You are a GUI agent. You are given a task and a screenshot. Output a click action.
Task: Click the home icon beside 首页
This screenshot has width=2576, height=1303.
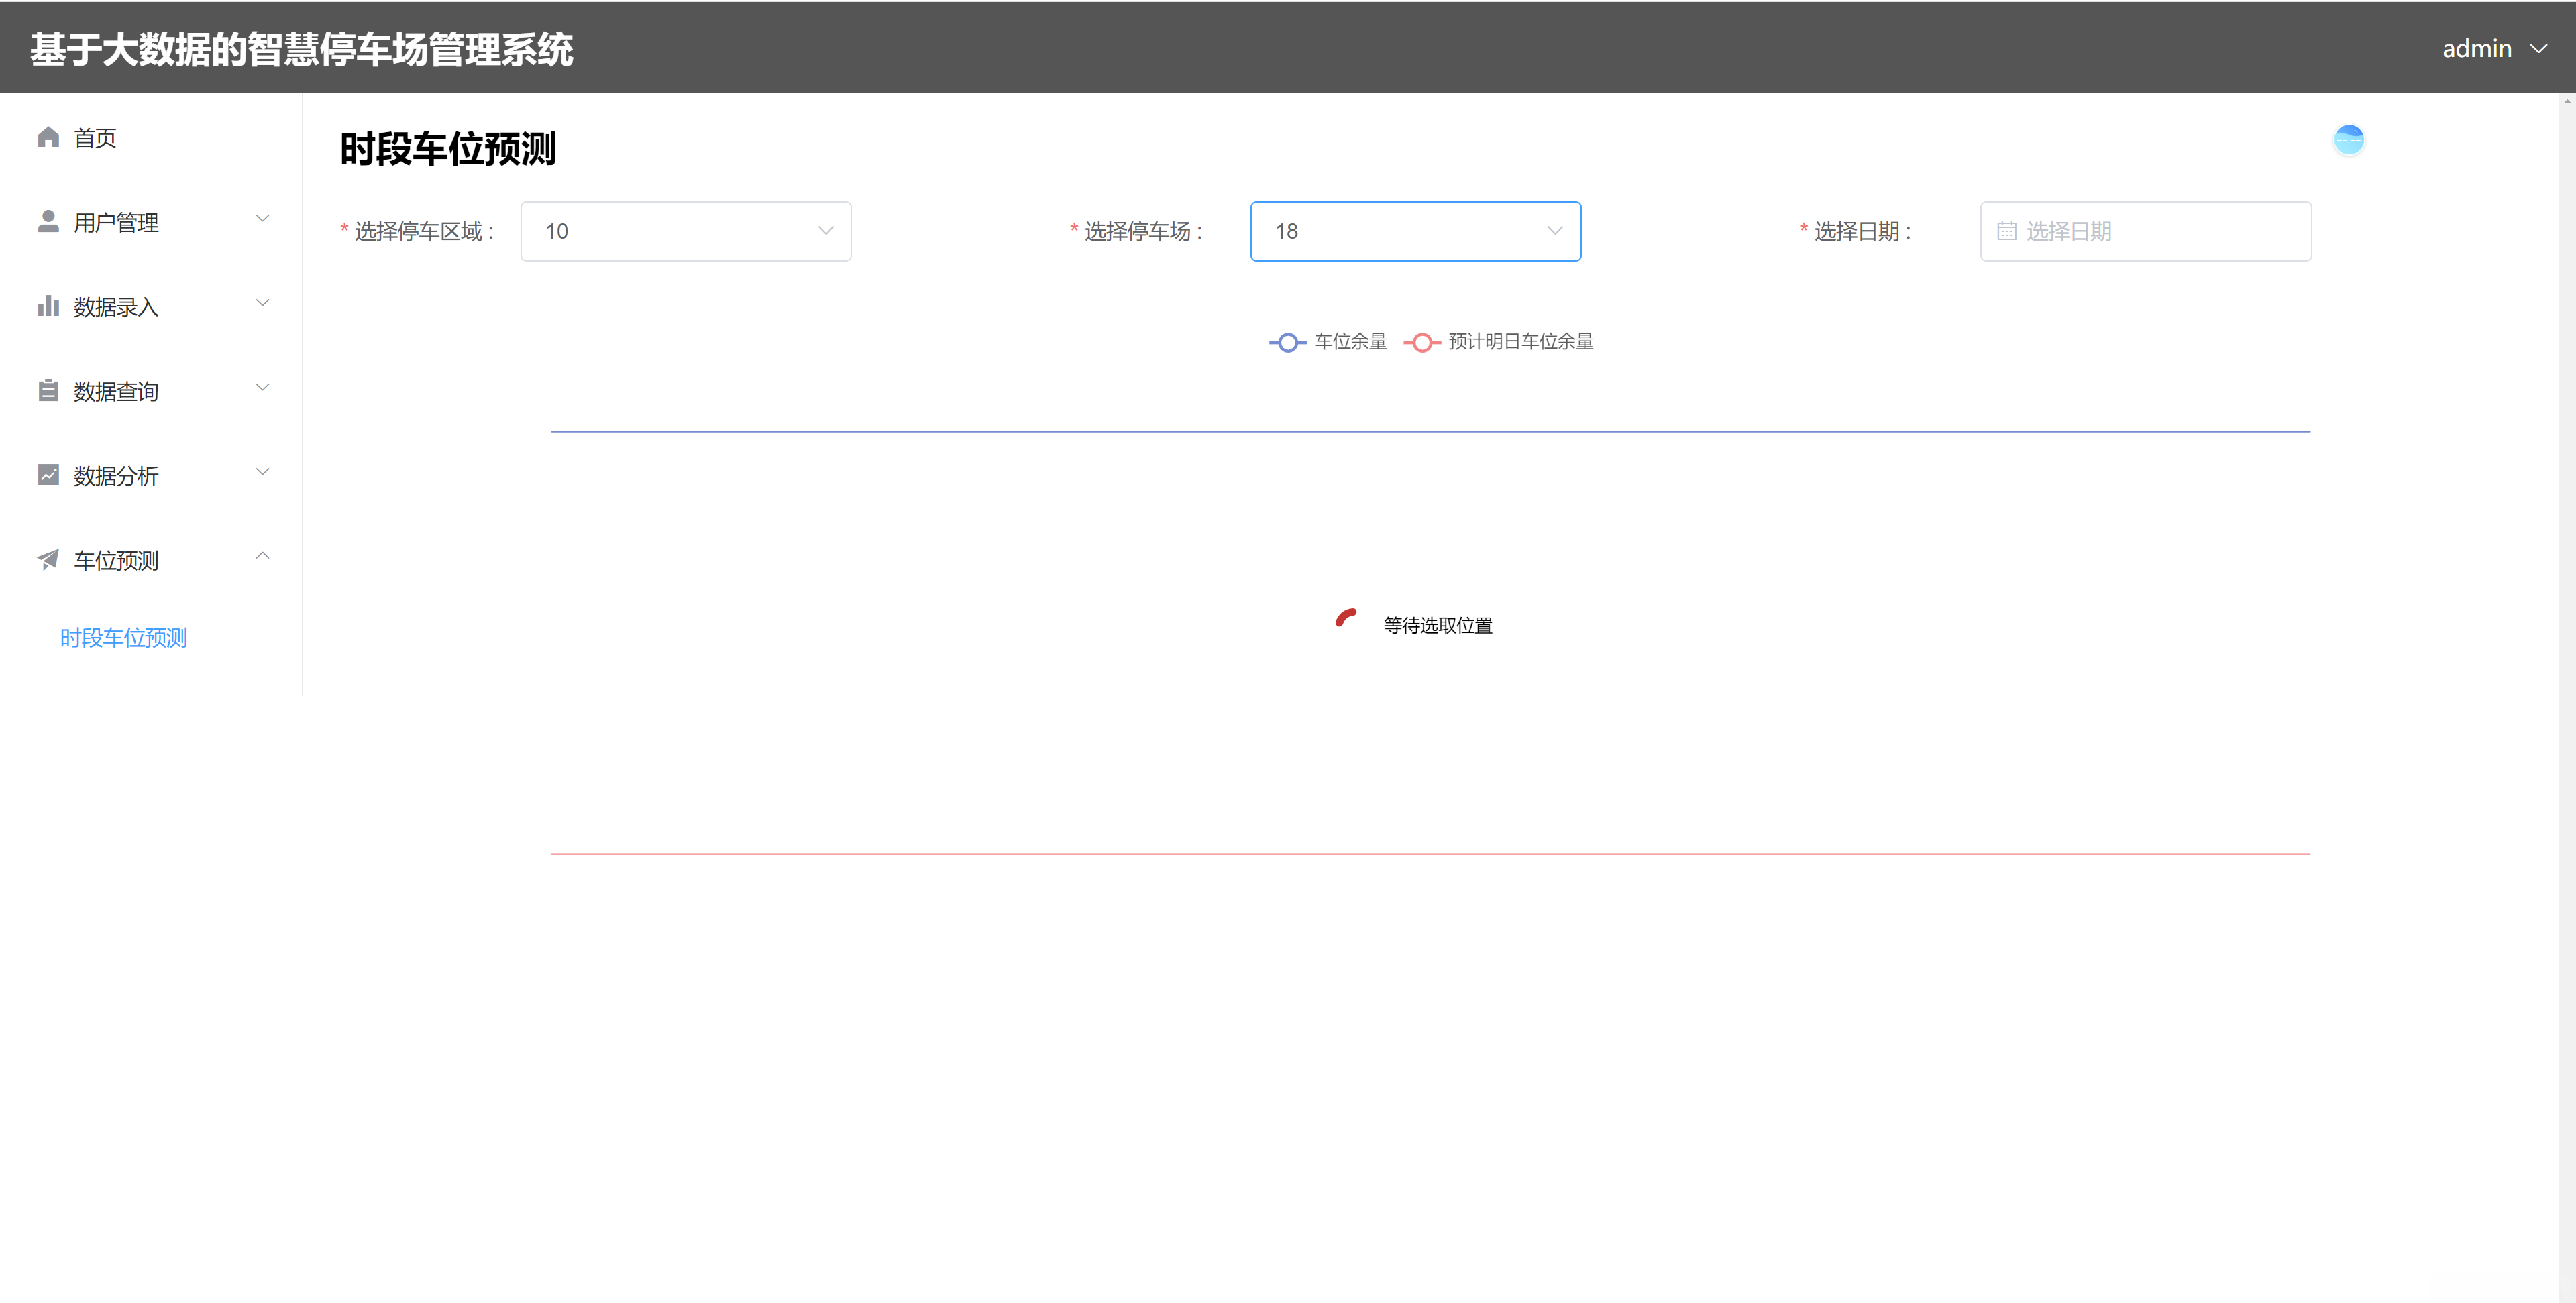pos(48,137)
